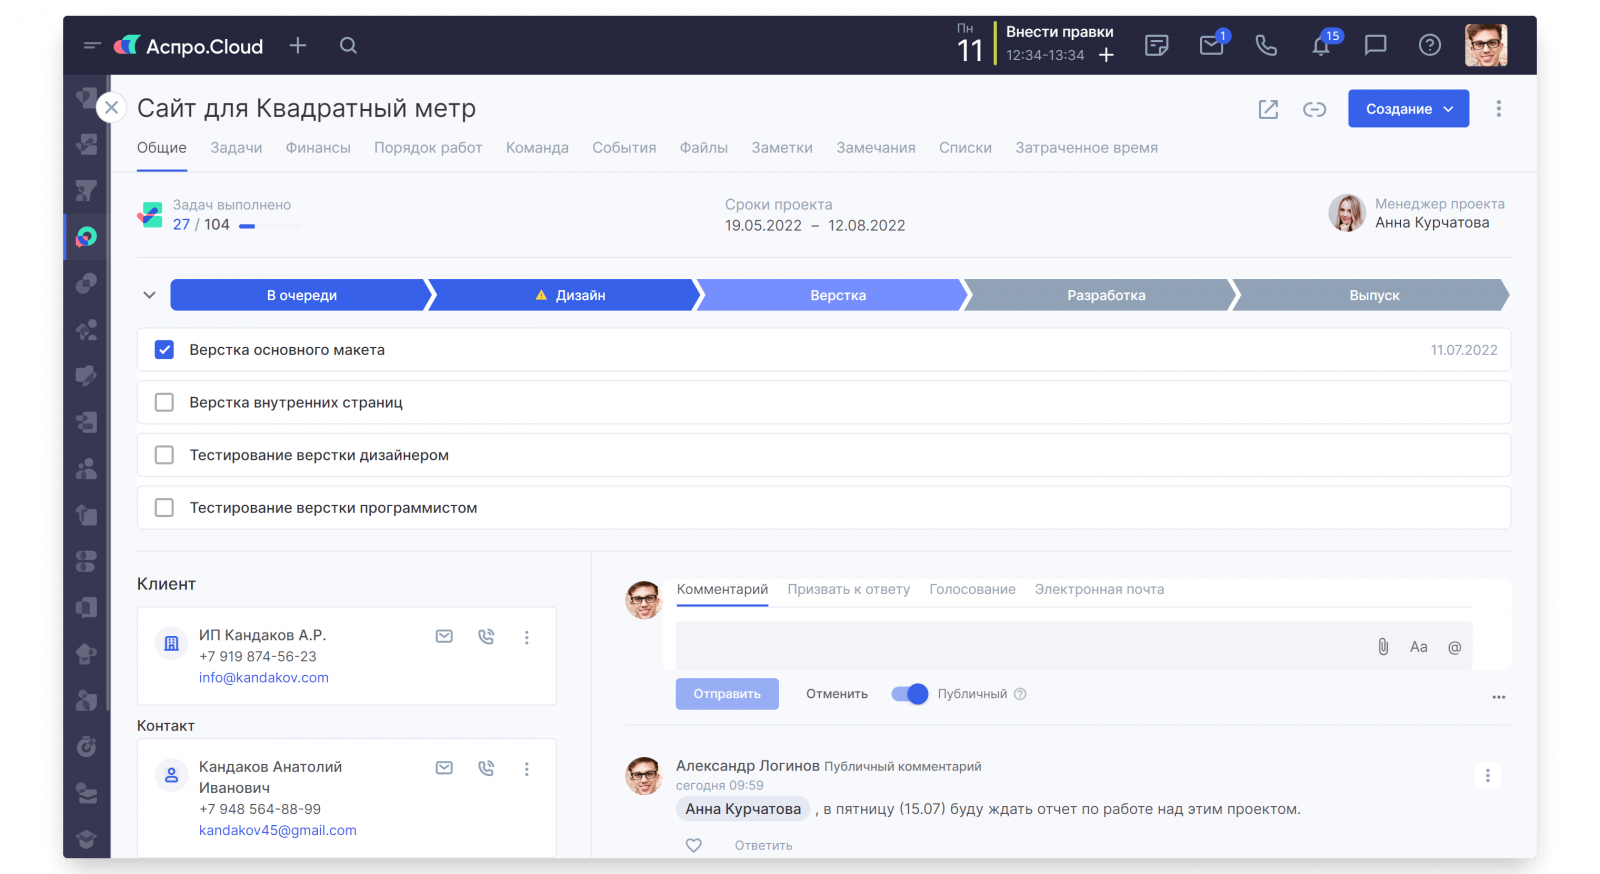This screenshot has width=1600, height=874.
Task: Toggle the Публичный comment switch
Action: pos(910,694)
